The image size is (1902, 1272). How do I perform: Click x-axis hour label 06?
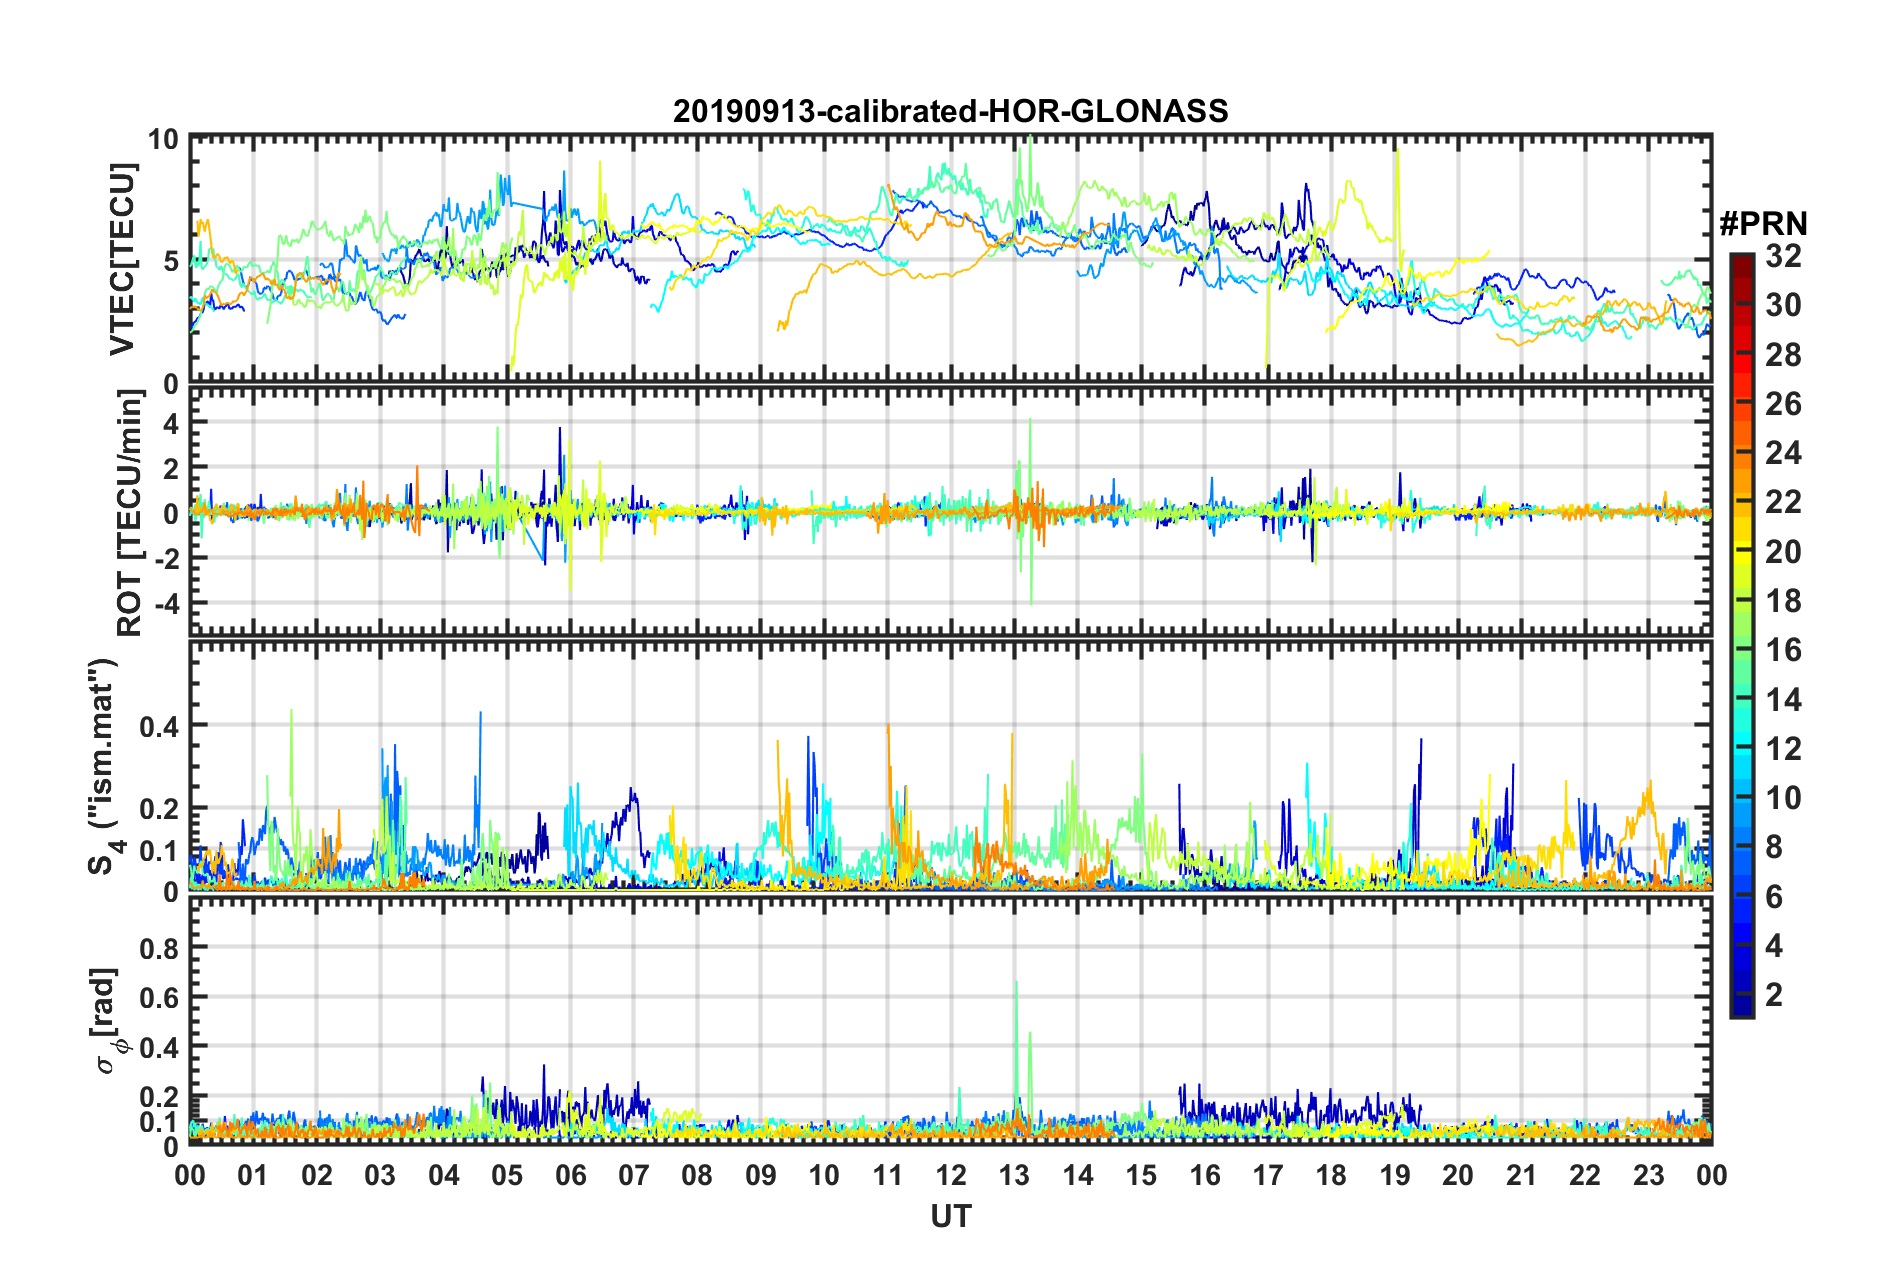click(570, 1175)
